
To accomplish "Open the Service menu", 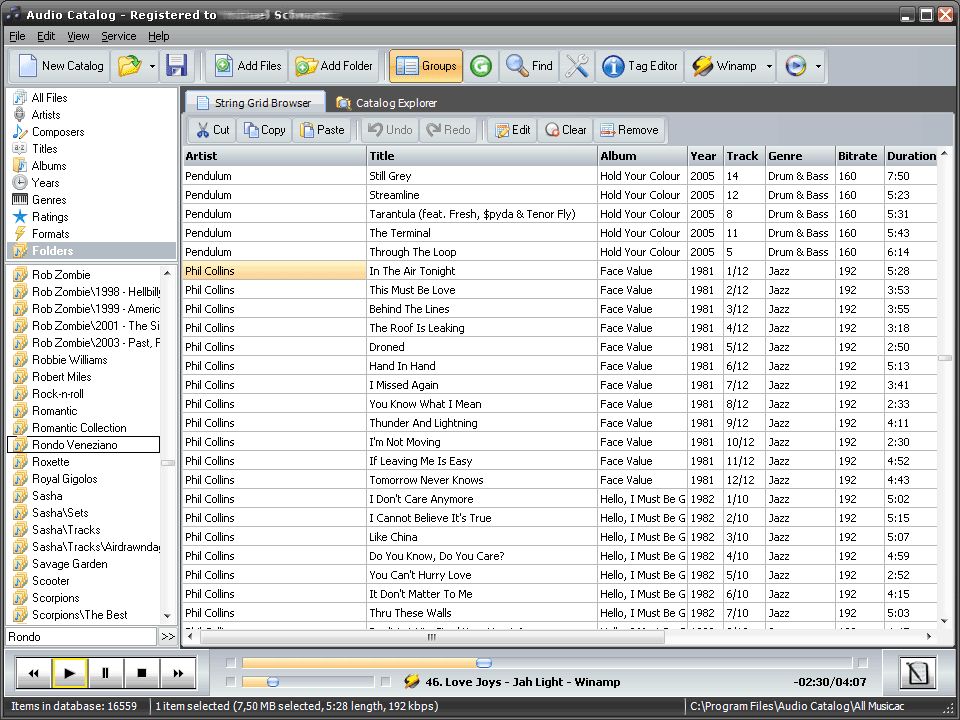I will (118, 35).
